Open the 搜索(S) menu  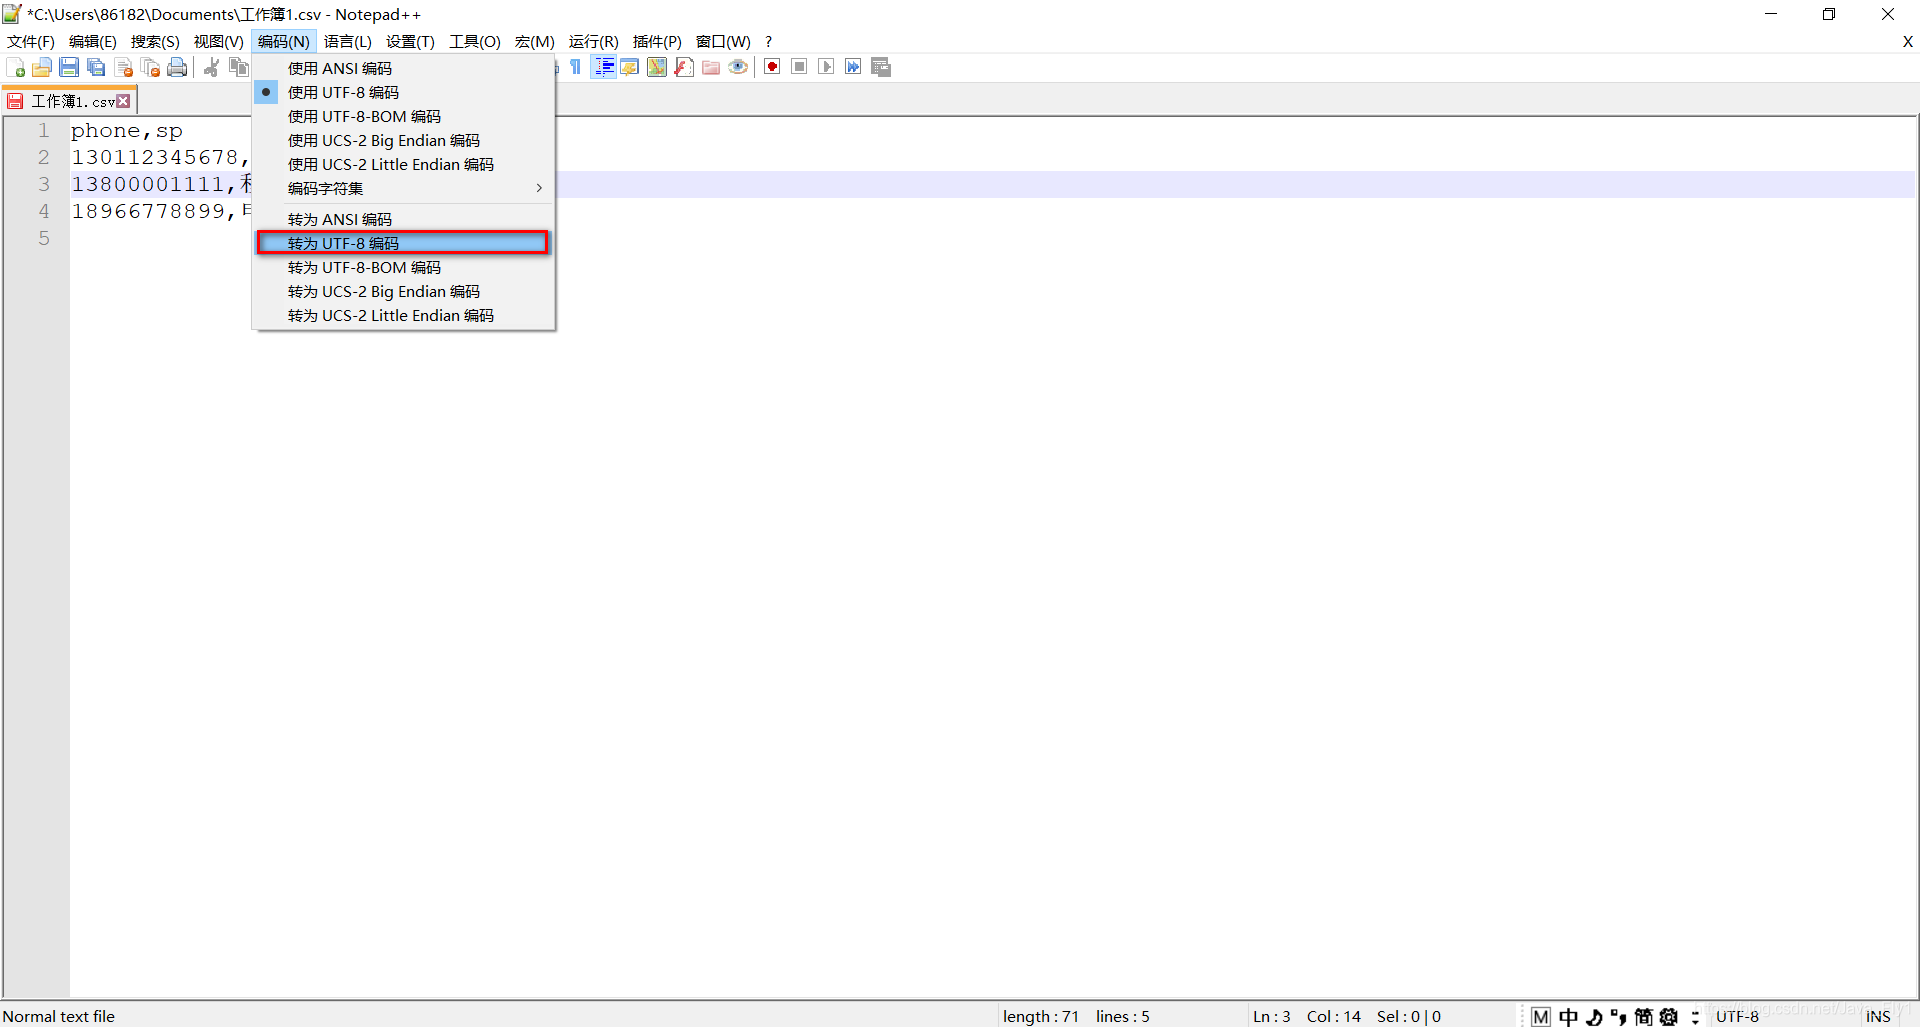[x=155, y=41]
